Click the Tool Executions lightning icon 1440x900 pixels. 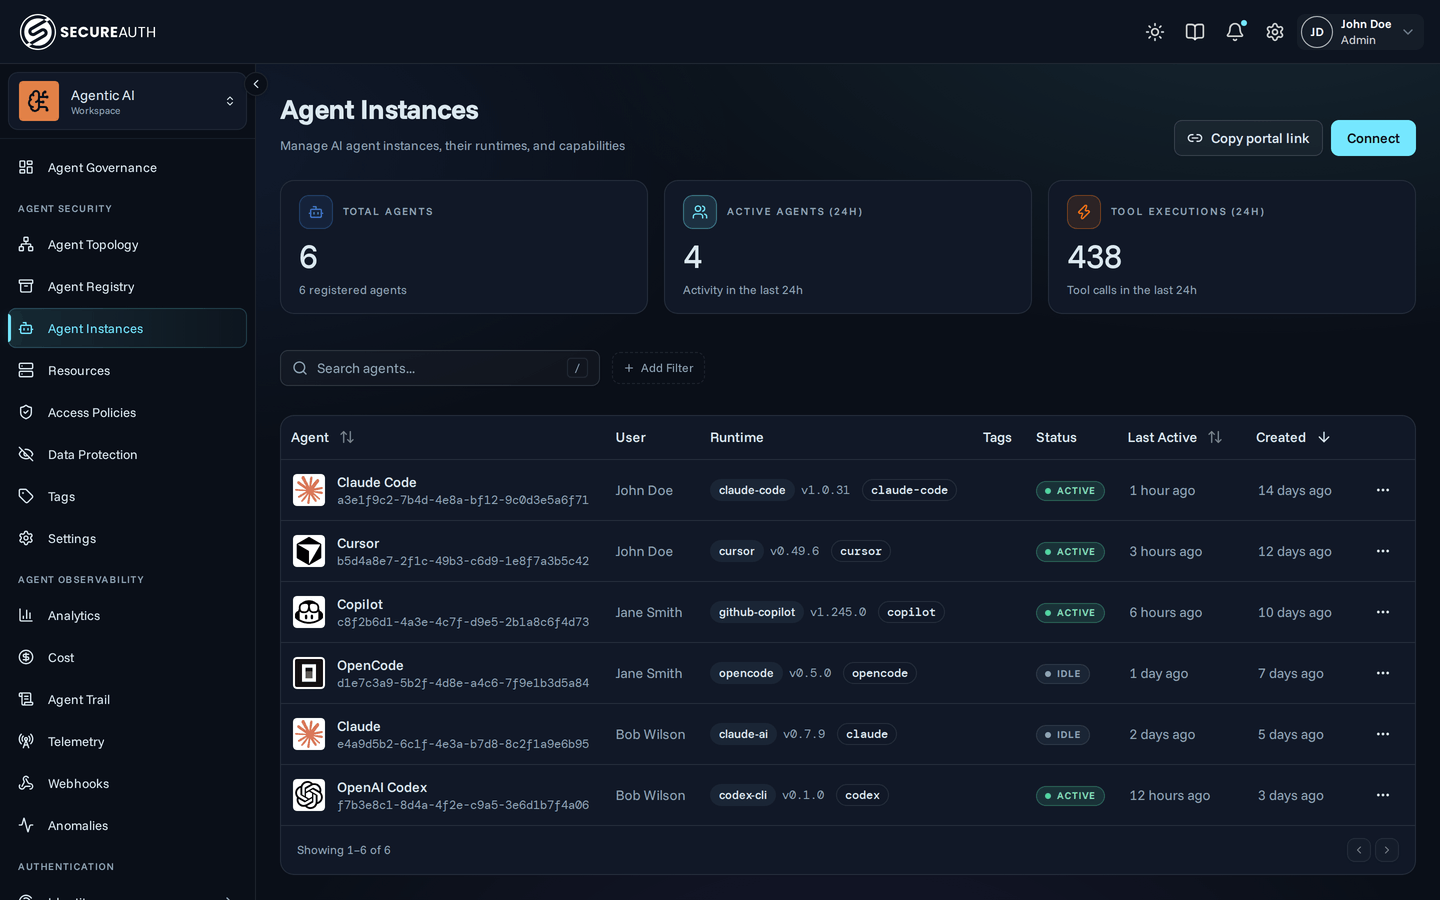click(1084, 212)
